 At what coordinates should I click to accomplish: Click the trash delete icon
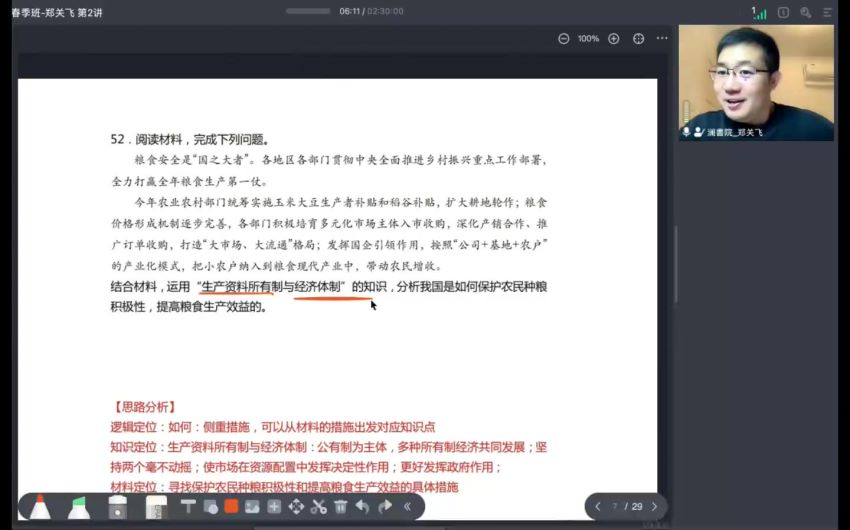click(x=340, y=506)
